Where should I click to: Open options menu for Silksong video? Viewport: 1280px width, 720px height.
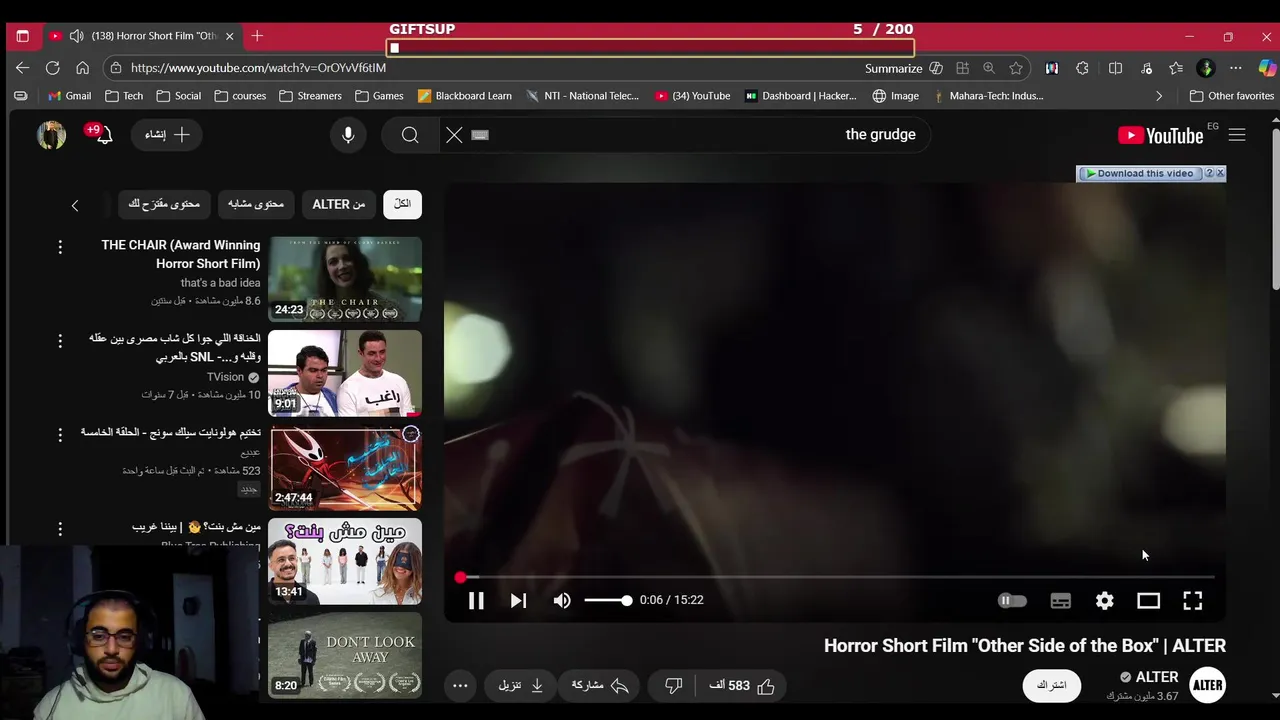click(x=60, y=434)
